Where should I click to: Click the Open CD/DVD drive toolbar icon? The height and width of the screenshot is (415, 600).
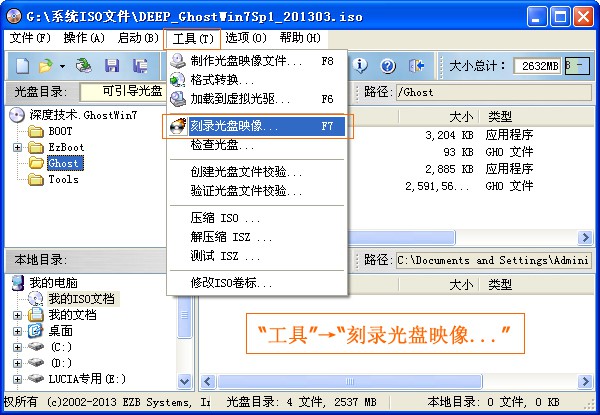tap(84, 66)
